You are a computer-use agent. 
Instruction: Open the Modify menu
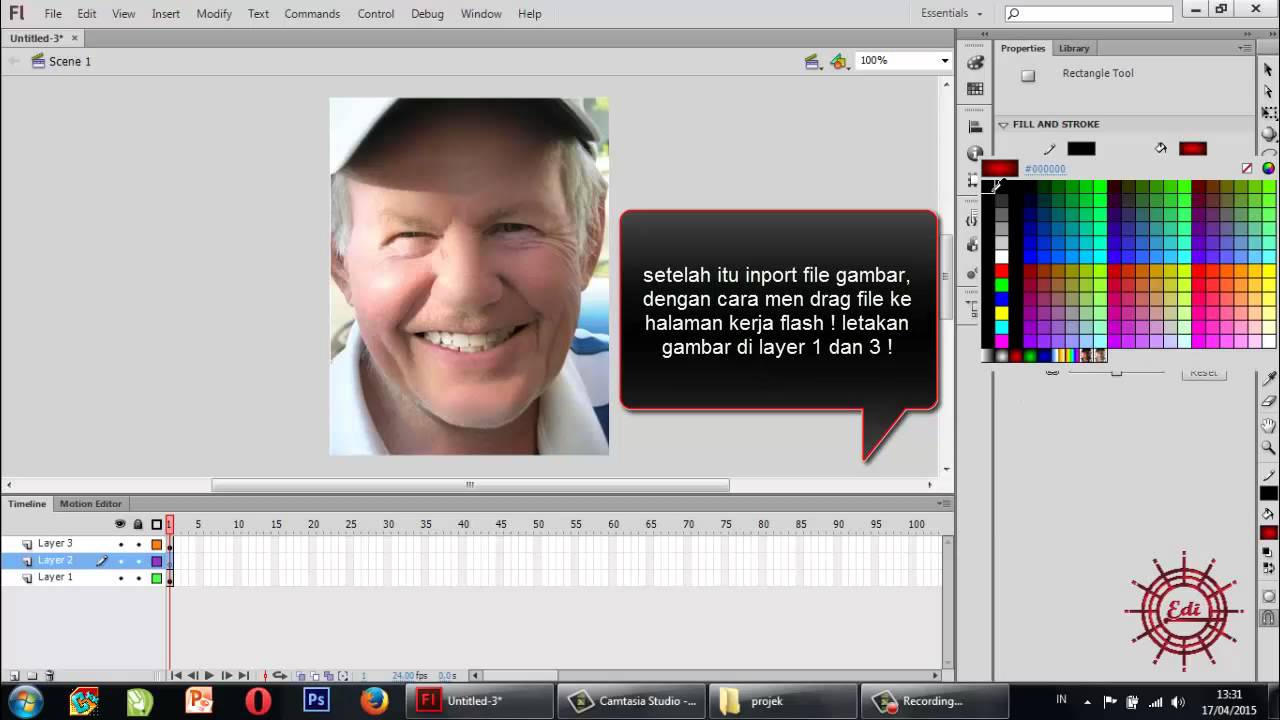tap(214, 14)
